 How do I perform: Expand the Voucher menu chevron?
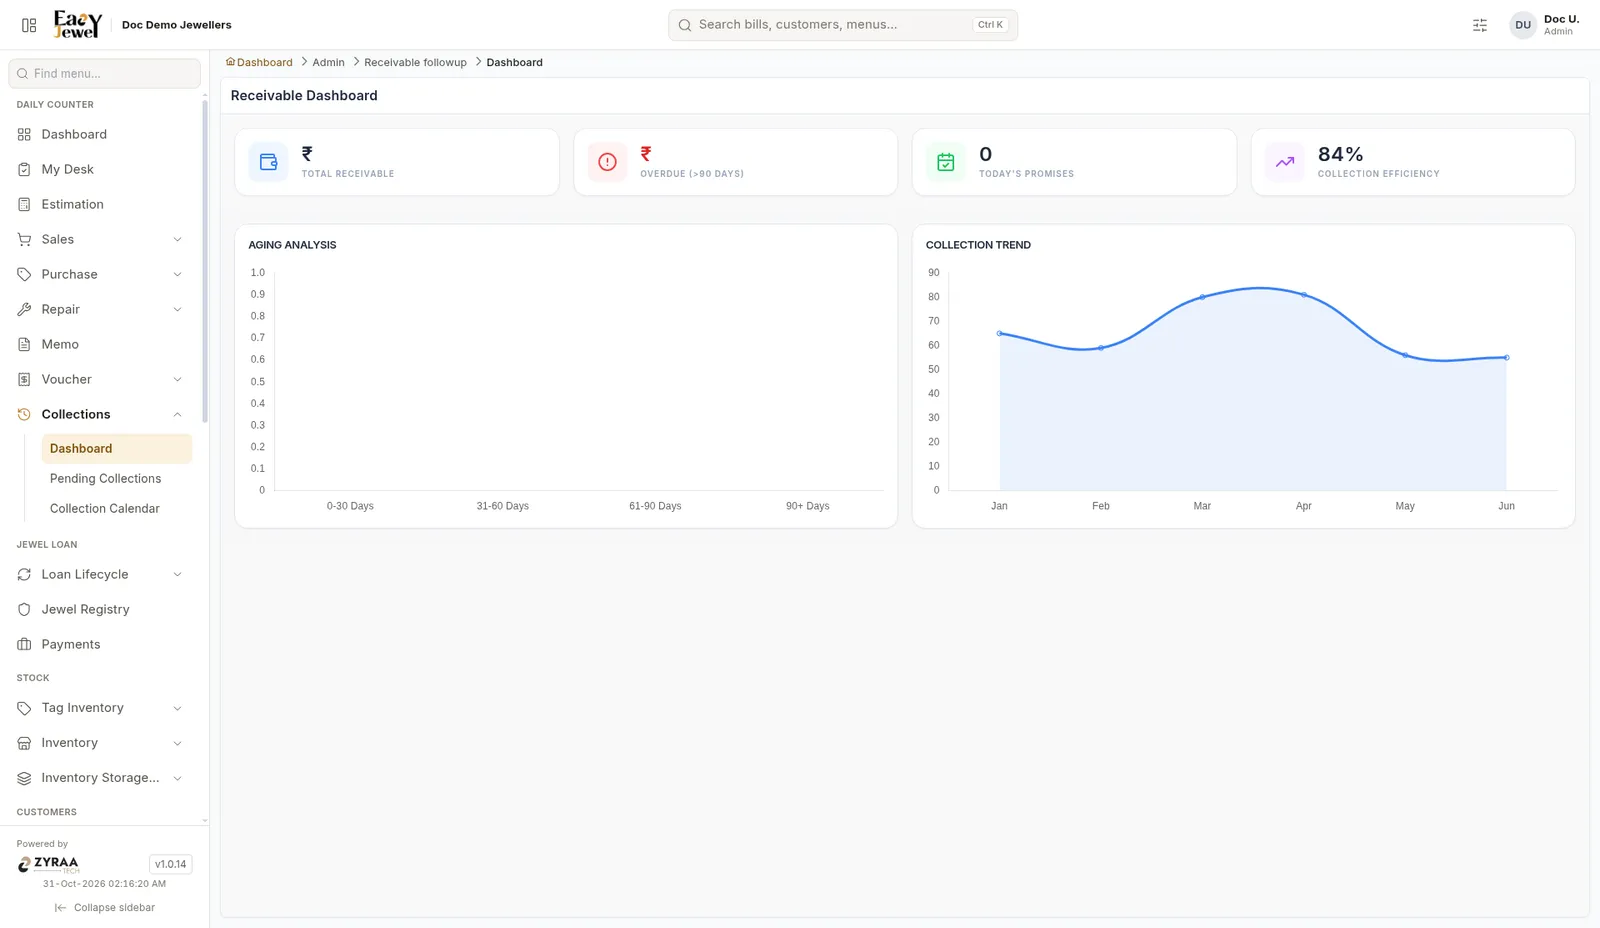[177, 379]
